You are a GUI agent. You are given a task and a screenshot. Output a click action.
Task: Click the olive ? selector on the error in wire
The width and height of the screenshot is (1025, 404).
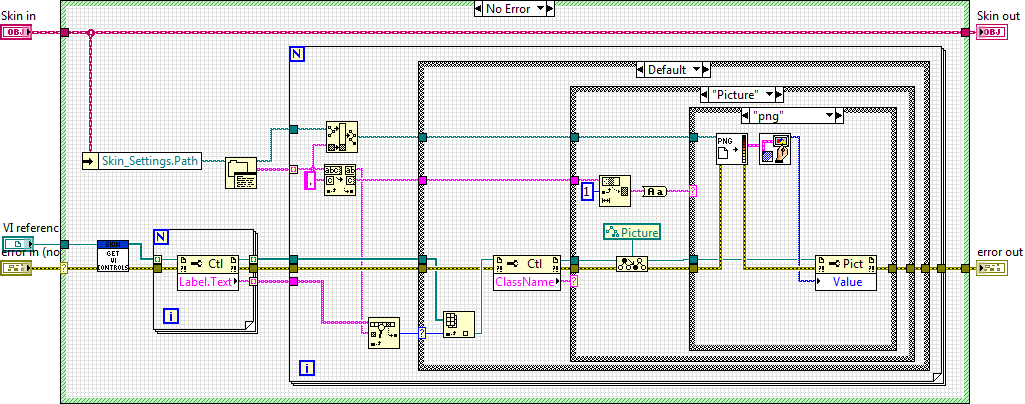64,267
